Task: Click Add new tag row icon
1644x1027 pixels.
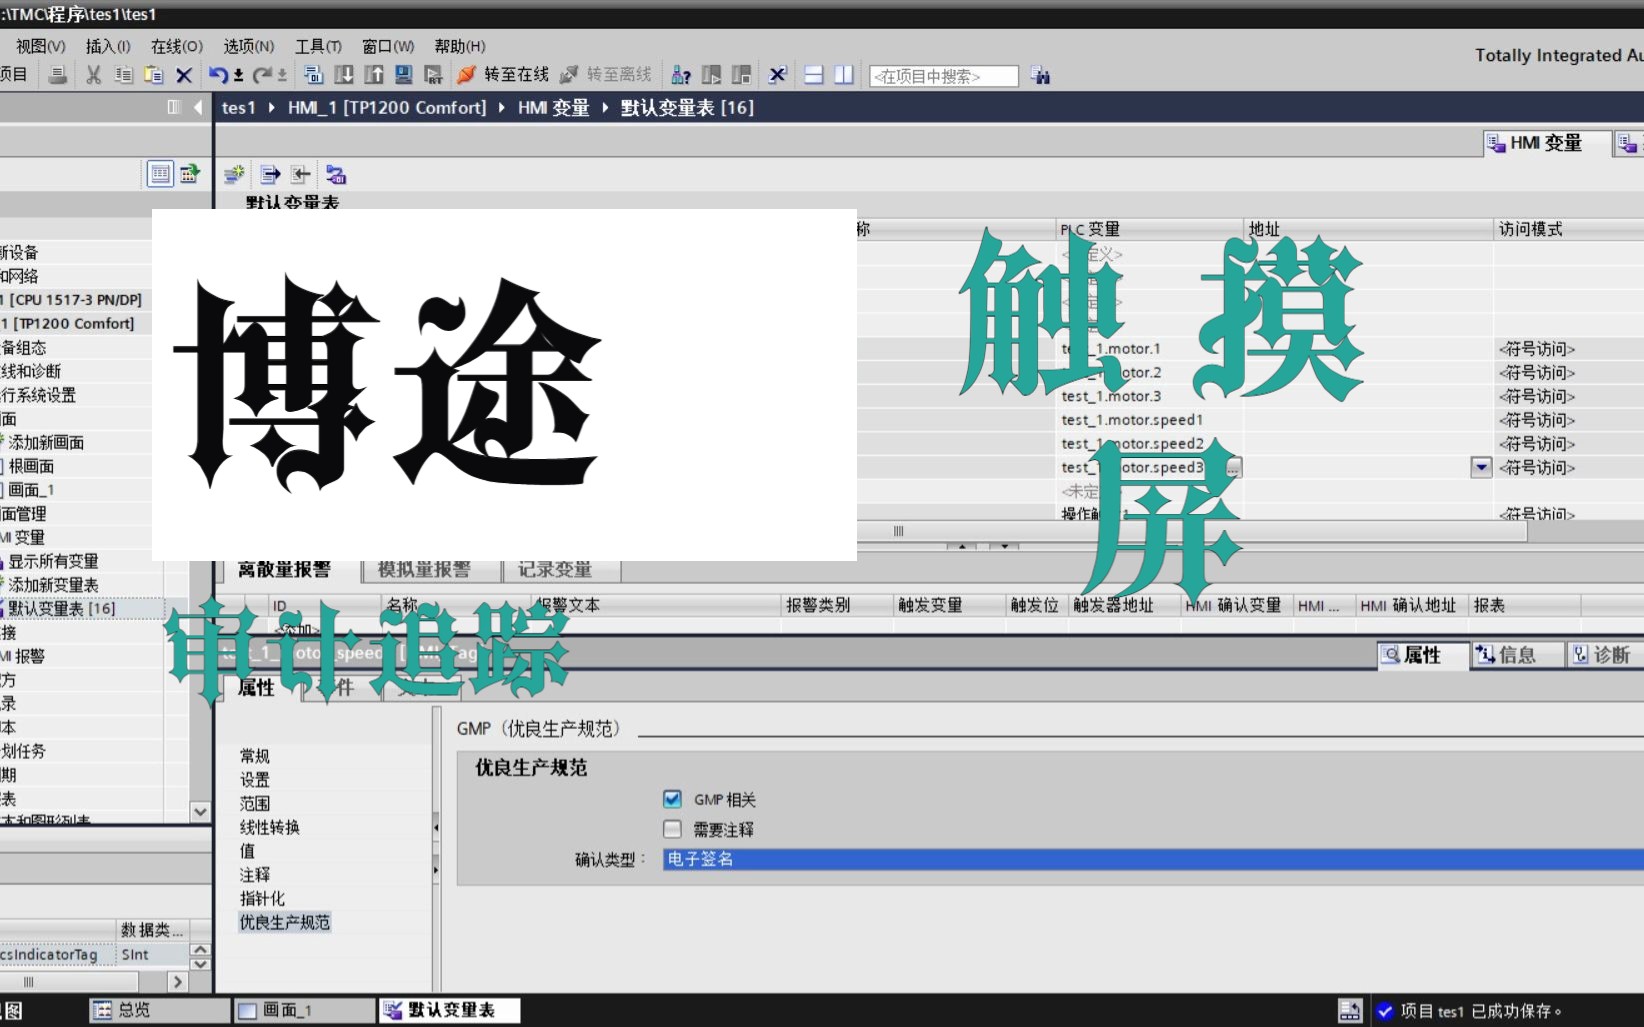Action: click(234, 175)
